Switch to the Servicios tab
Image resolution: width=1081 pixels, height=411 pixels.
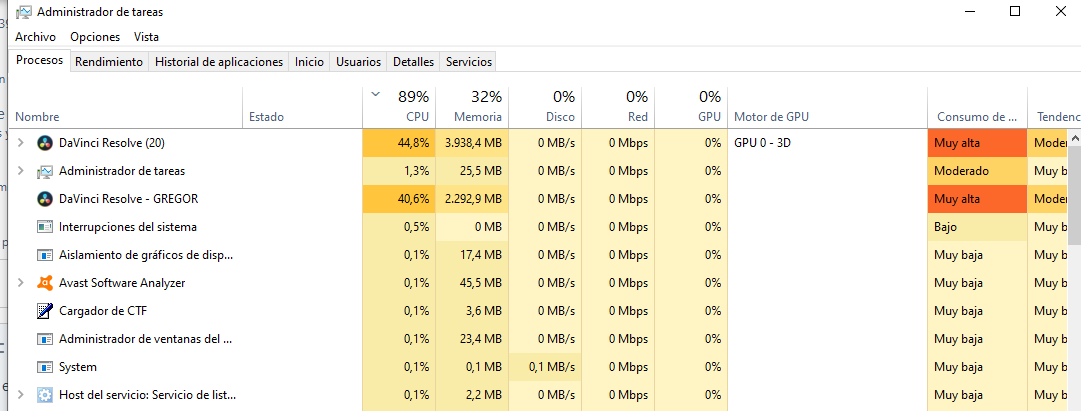click(469, 62)
